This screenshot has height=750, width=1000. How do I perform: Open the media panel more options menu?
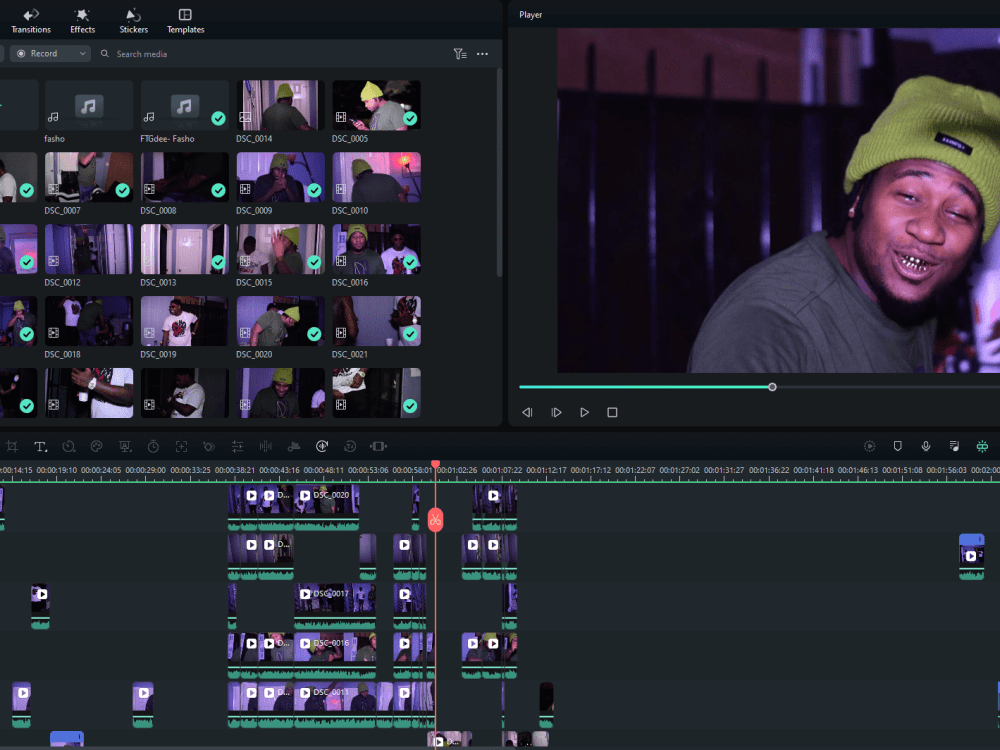pyautogui.click(x=482, y=54)
